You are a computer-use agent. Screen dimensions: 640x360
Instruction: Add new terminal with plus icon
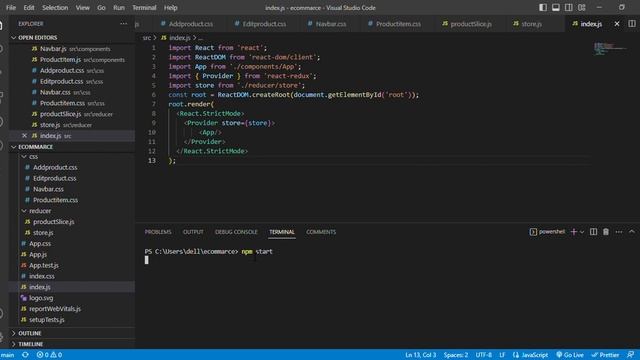(x=573, y=232)
